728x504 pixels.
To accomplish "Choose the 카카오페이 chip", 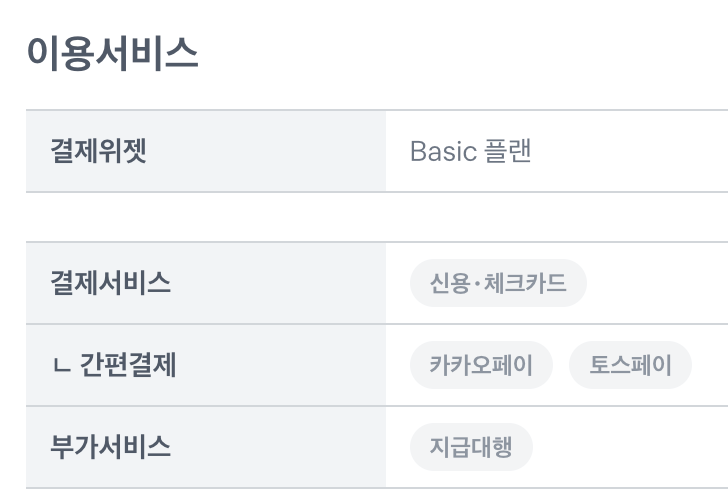I will [x=481, y=365].
